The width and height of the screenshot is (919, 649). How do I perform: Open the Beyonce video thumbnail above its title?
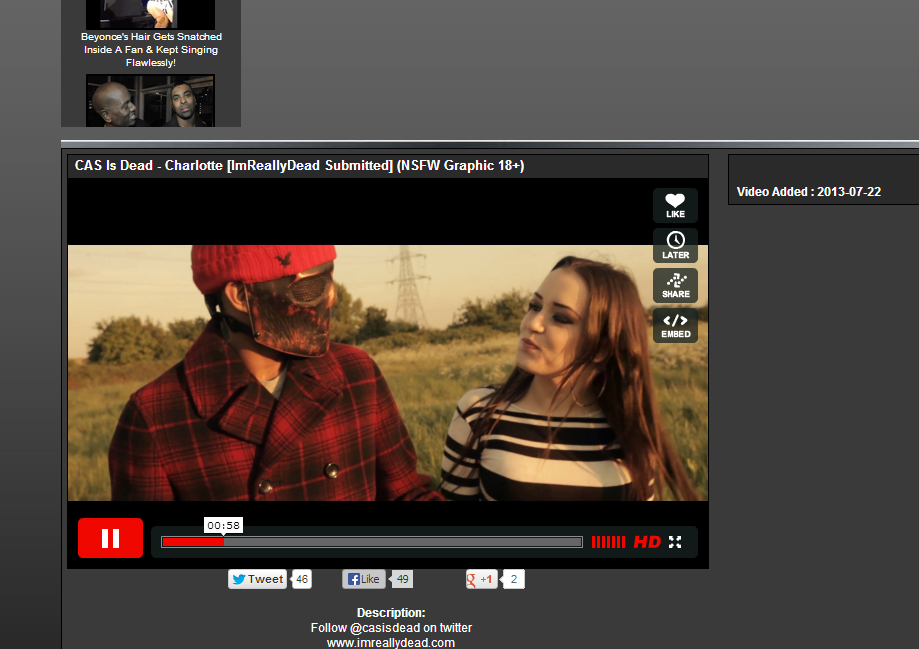tap(151, 14)
